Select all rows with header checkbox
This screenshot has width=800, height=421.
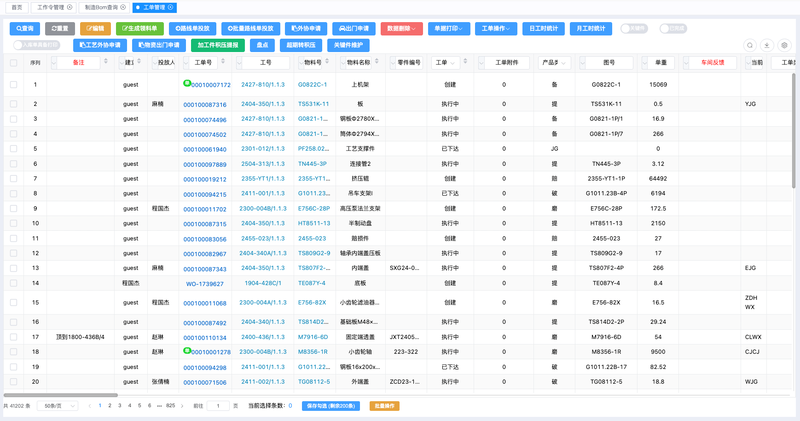(x=14, y=63)
